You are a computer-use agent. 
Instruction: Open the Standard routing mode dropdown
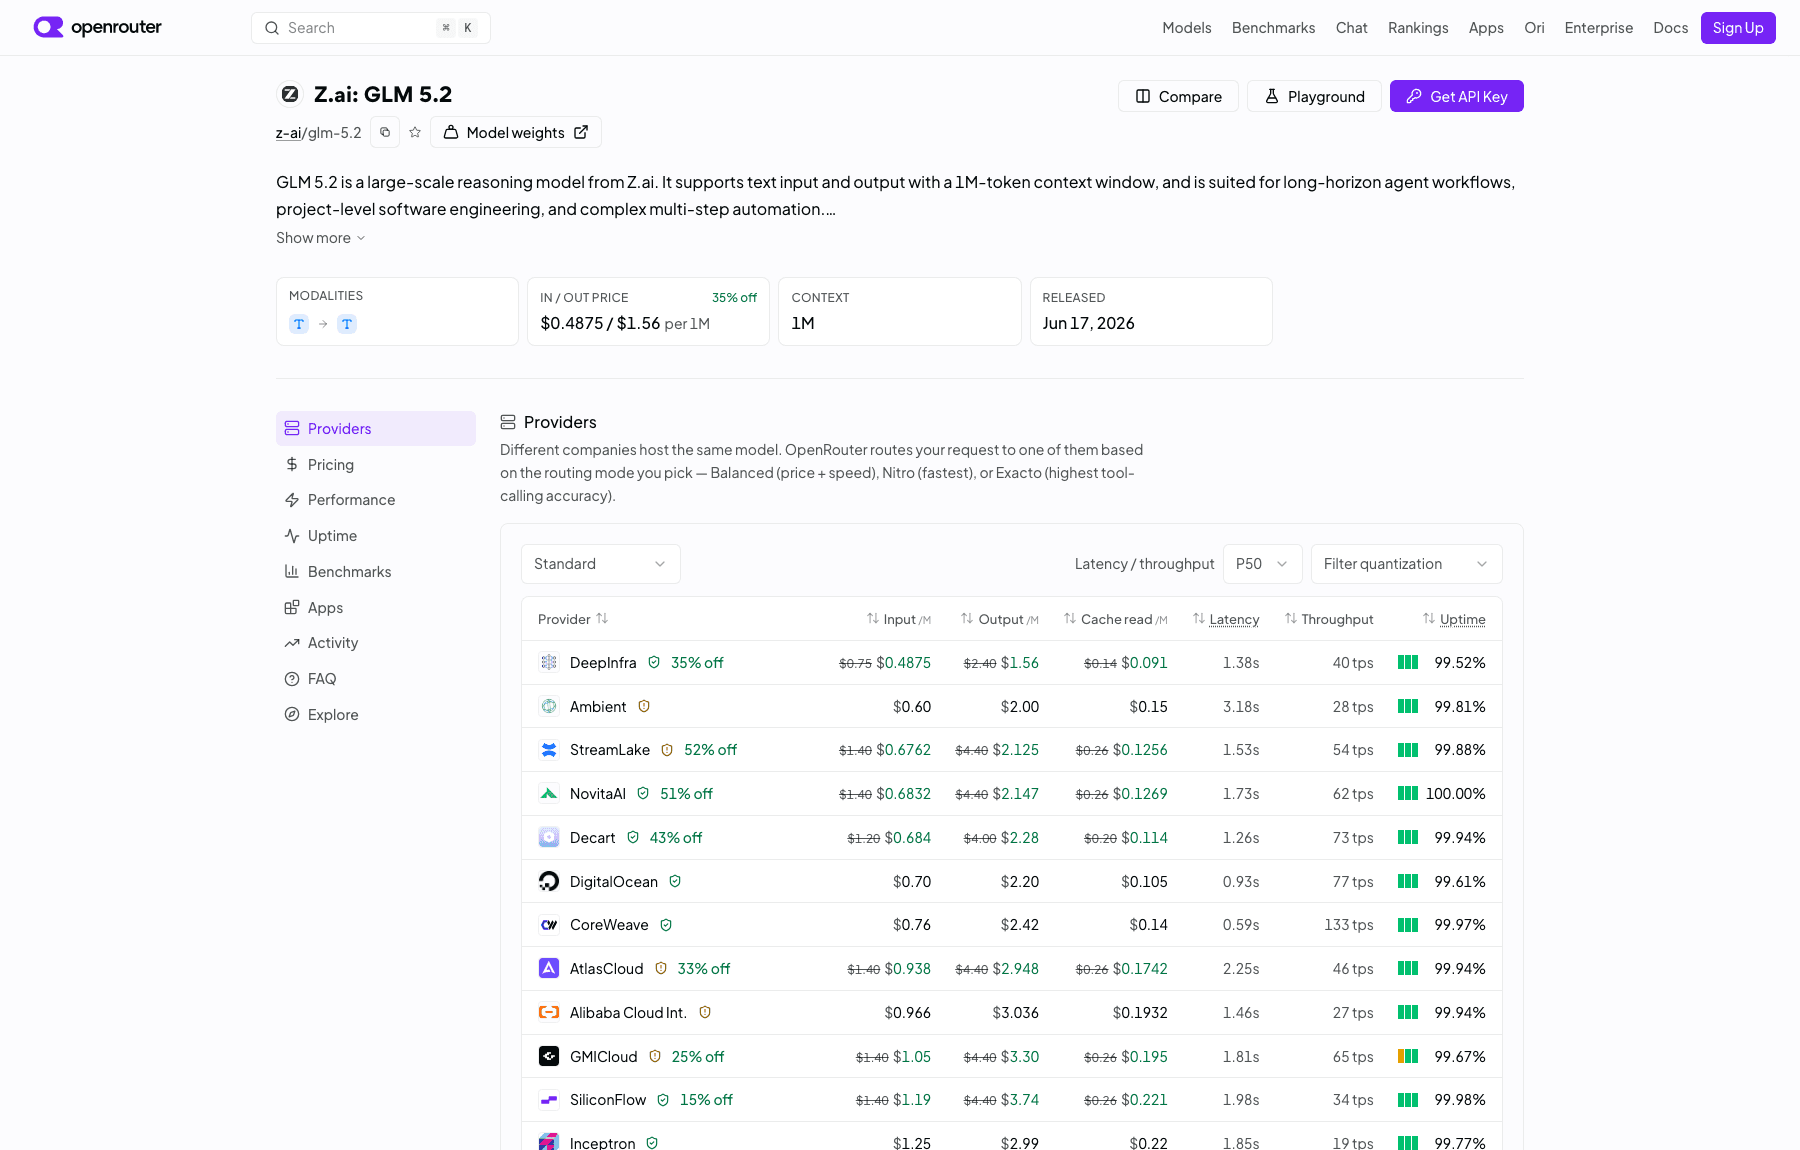[601, 564]
